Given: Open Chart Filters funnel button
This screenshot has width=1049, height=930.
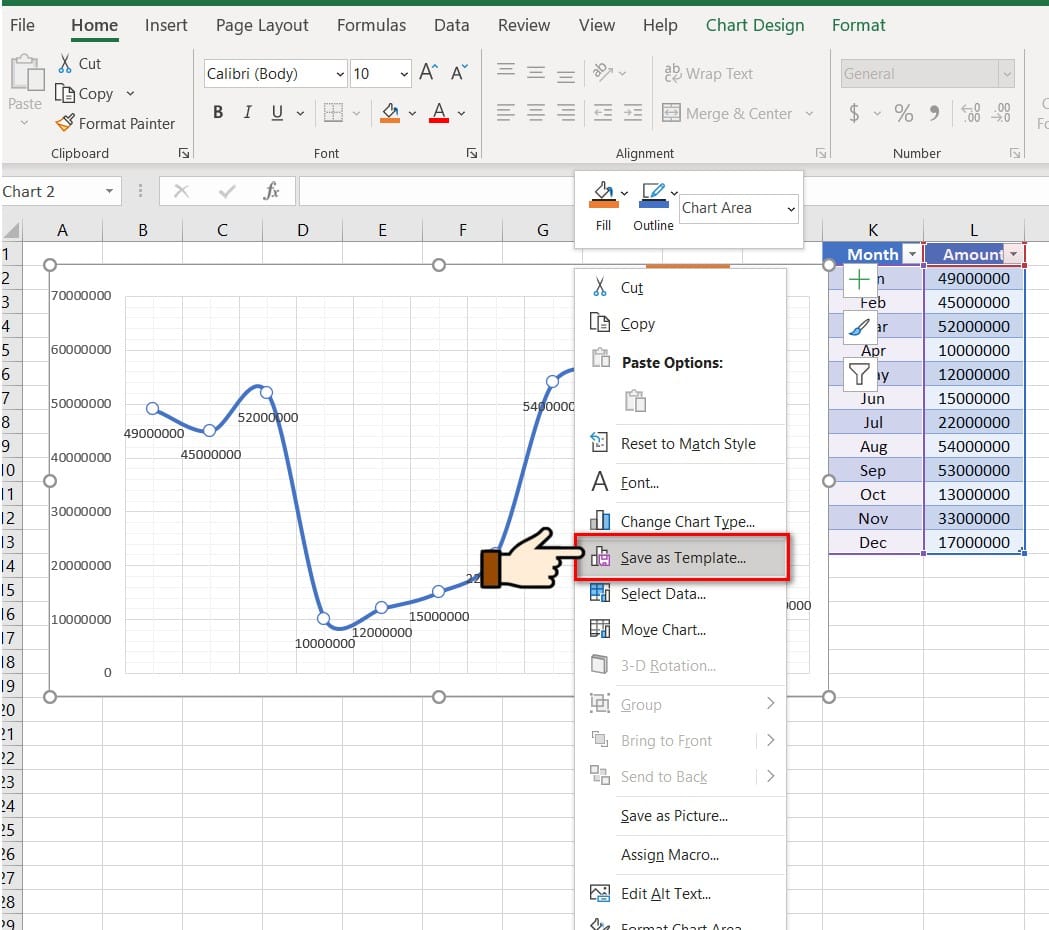Looking at the screenshot, I should 859,374.
